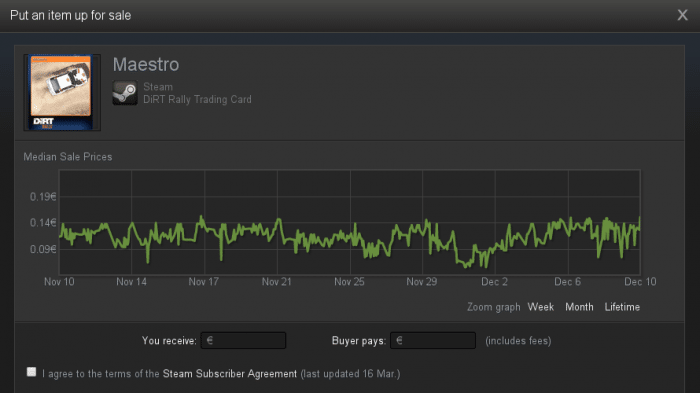Click the Maestro trading card thumbnail
Viewport: 700px width, 393px height.
click(x=62, y=92)
